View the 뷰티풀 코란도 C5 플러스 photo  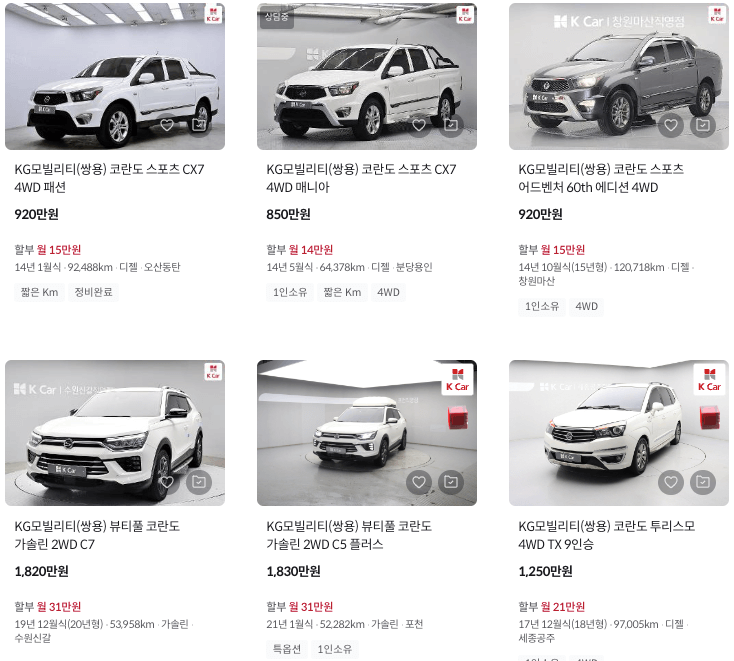click(x=367, y=433)
